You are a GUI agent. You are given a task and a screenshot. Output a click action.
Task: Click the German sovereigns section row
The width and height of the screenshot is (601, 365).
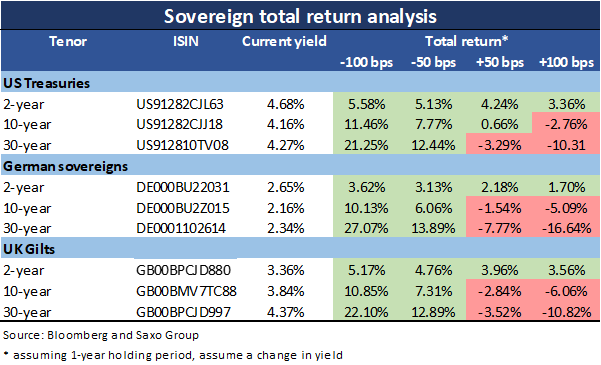click(x=300, y=166)
